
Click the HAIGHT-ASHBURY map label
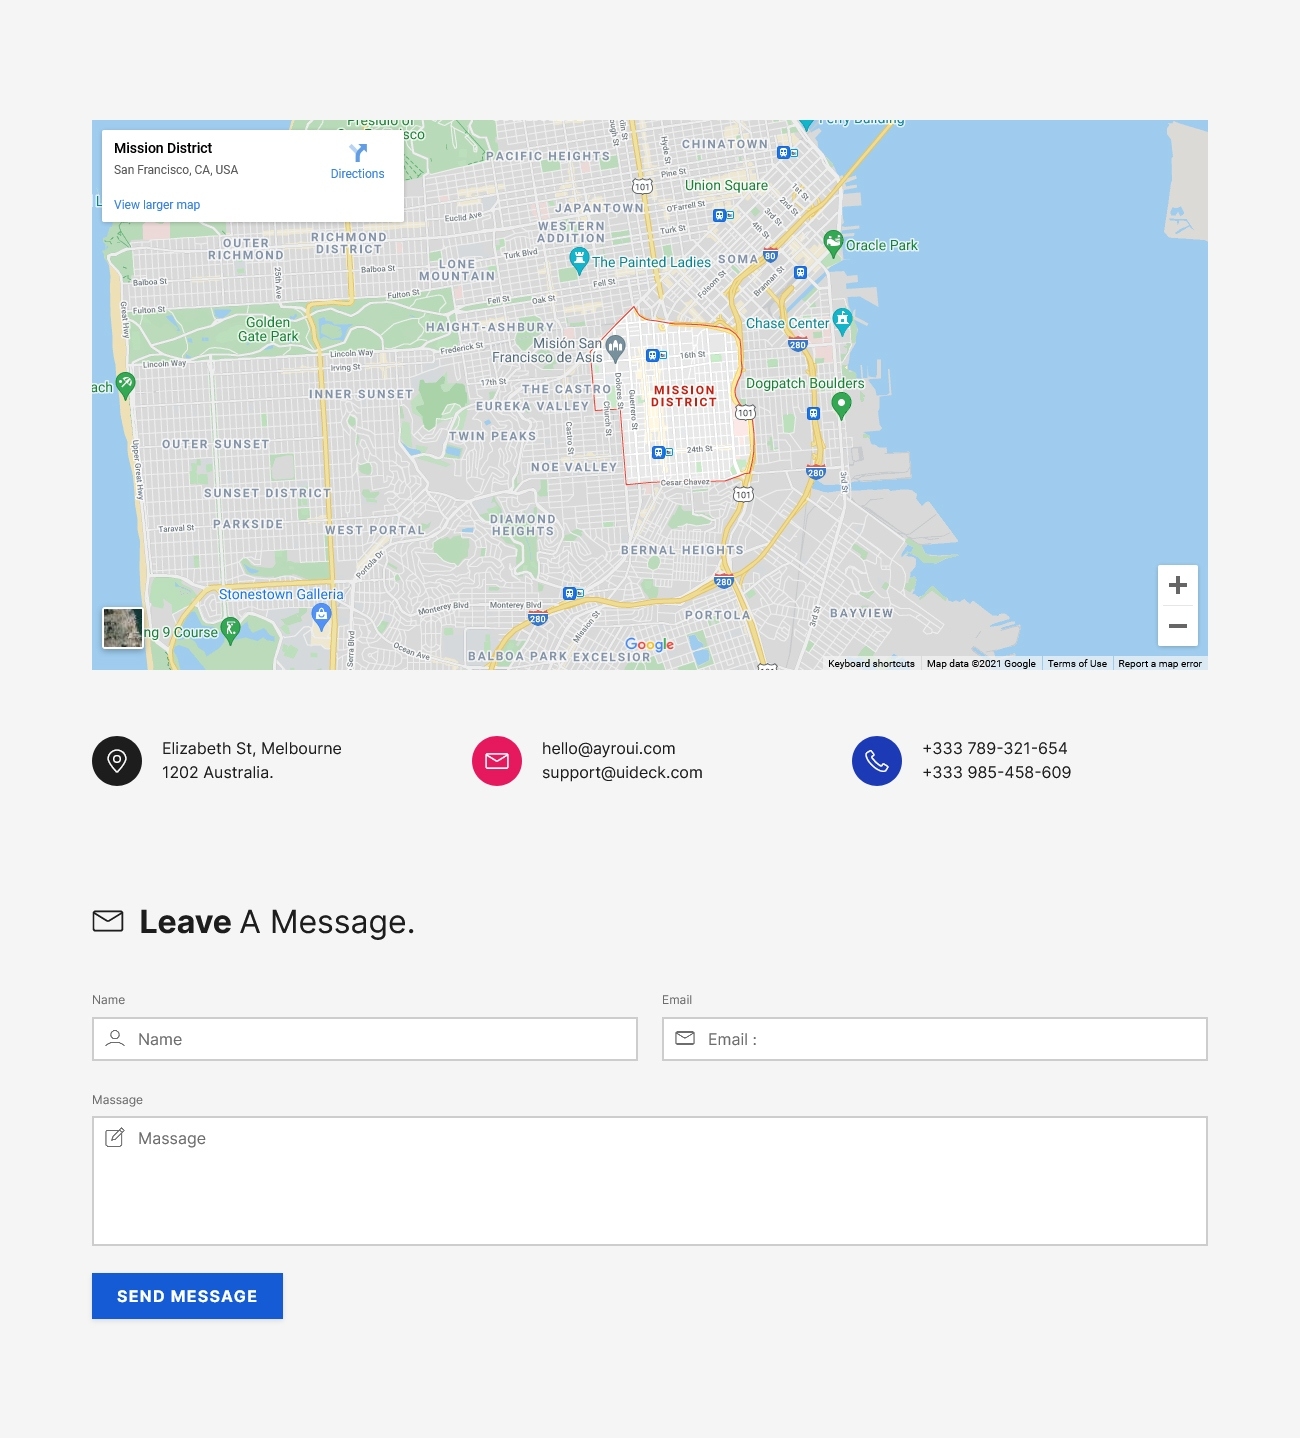point(490,327)
